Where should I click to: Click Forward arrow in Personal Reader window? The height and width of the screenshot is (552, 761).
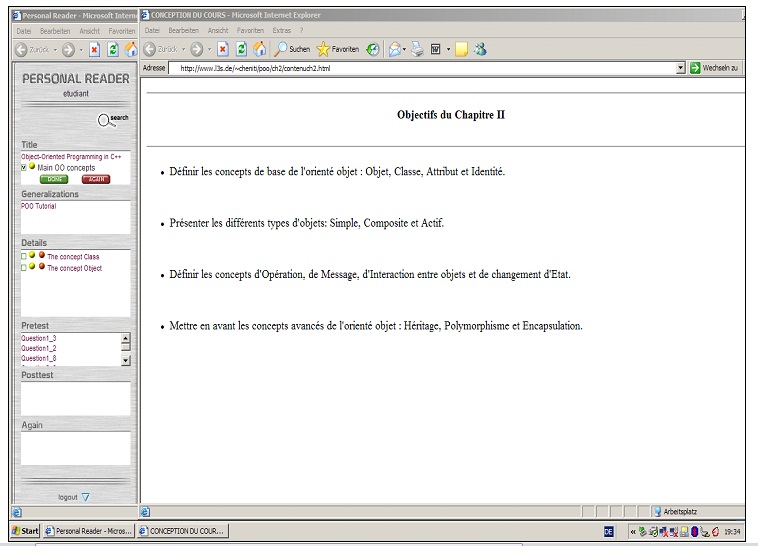[x=68, y=50]
